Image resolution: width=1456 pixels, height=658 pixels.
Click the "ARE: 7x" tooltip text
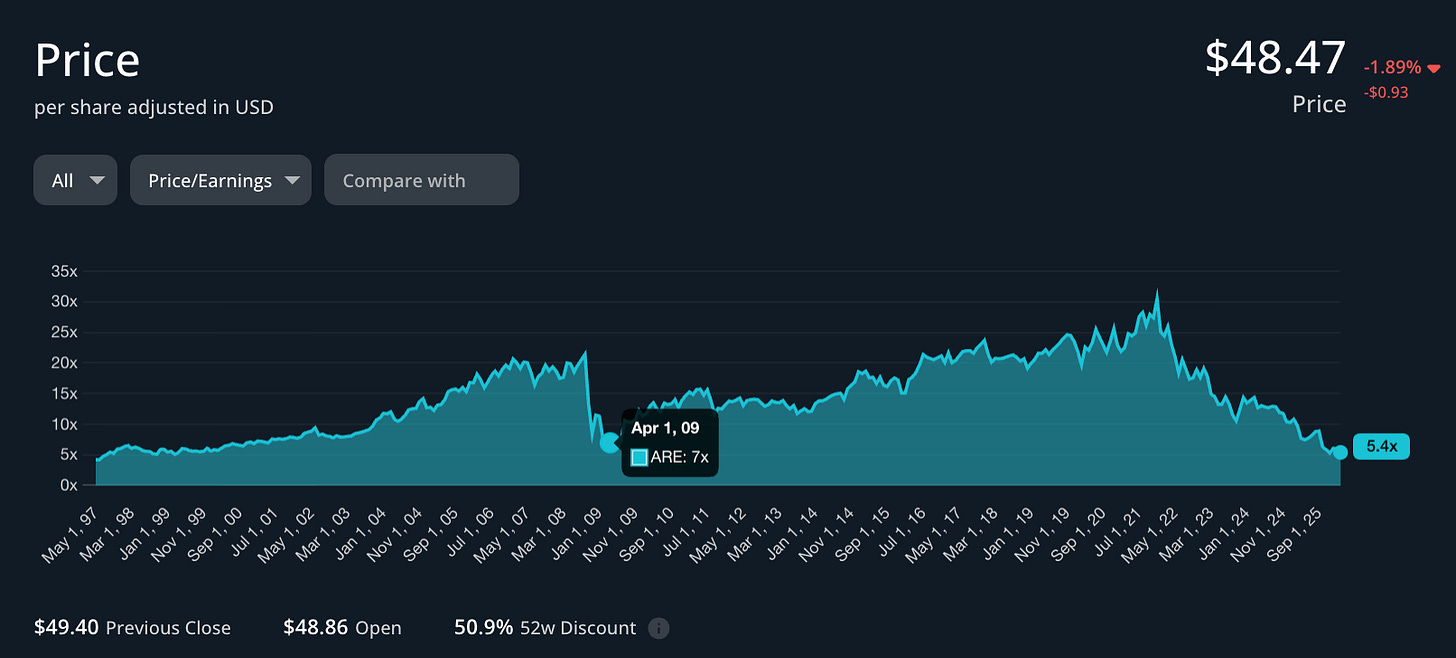coord(680,458)
